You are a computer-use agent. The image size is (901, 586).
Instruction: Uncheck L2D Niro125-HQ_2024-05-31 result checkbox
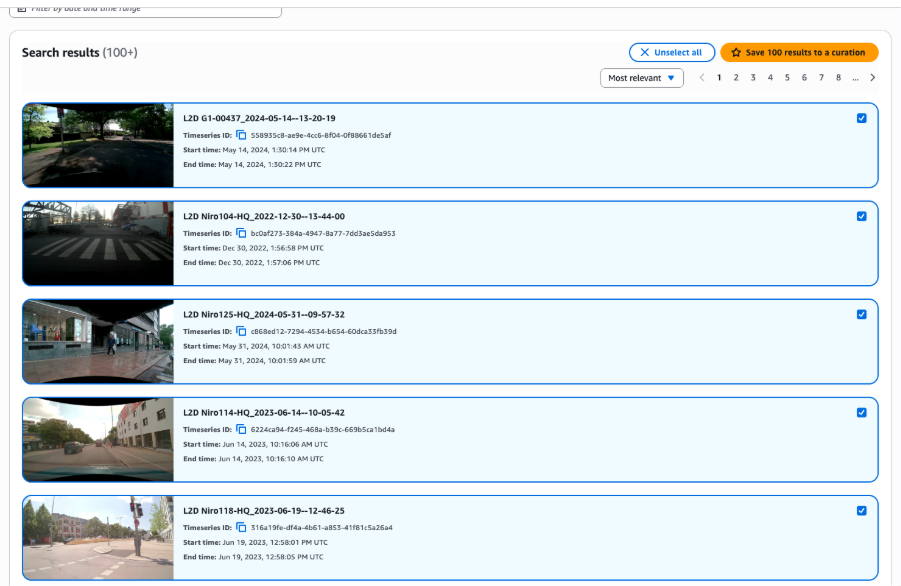coord(861,315)
